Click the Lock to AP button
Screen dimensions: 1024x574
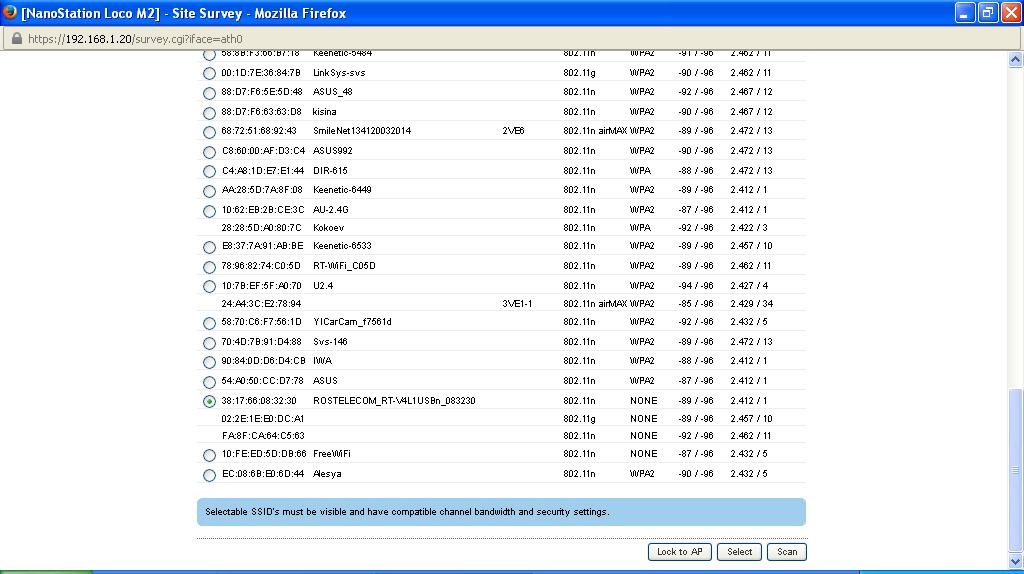[x=680, y=552]
